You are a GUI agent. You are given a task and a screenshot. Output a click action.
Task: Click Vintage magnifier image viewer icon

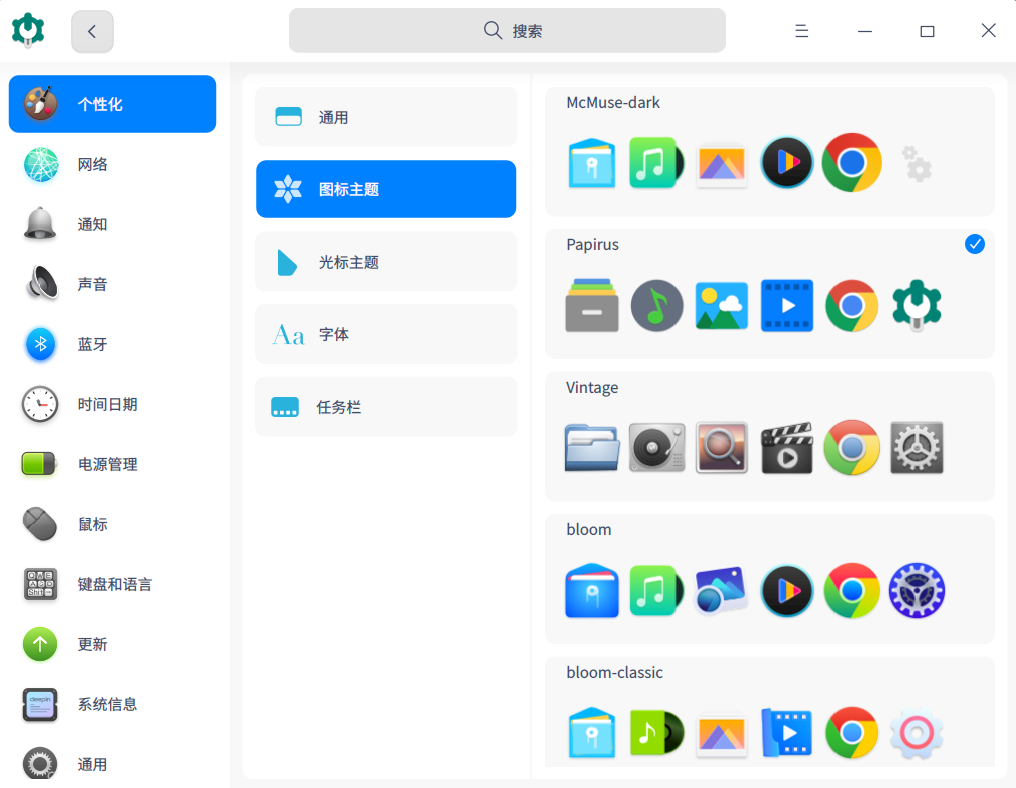point(722,448)
